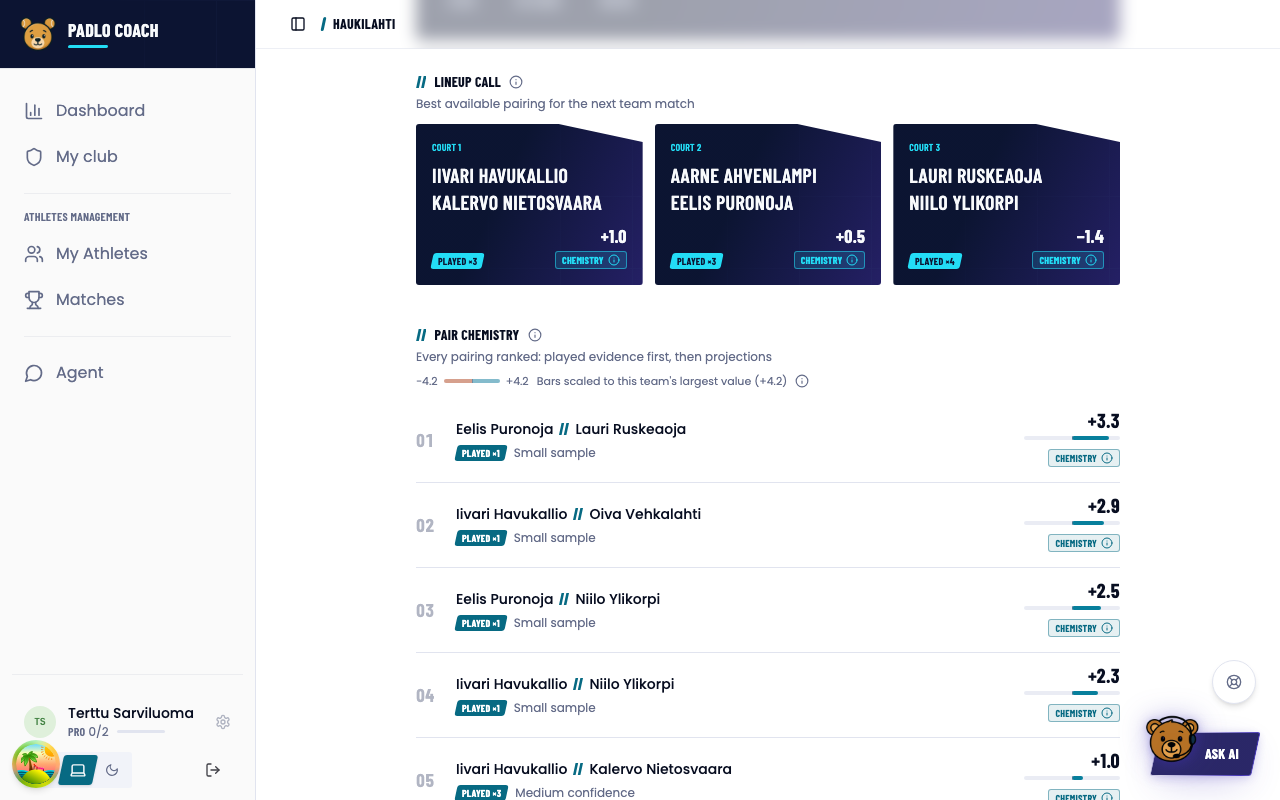Click the logout icon

(x=213, y=770)
